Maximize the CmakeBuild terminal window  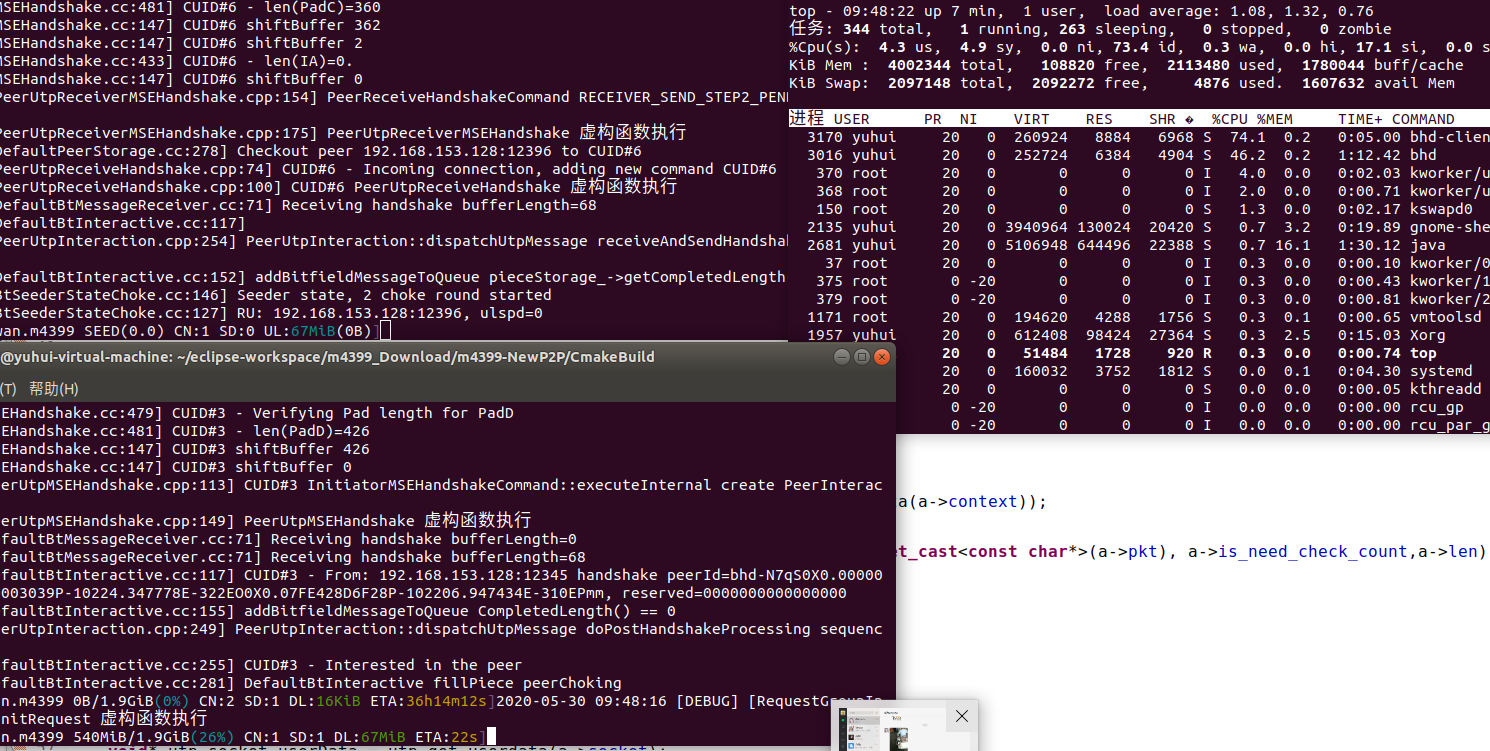(862, 357)
